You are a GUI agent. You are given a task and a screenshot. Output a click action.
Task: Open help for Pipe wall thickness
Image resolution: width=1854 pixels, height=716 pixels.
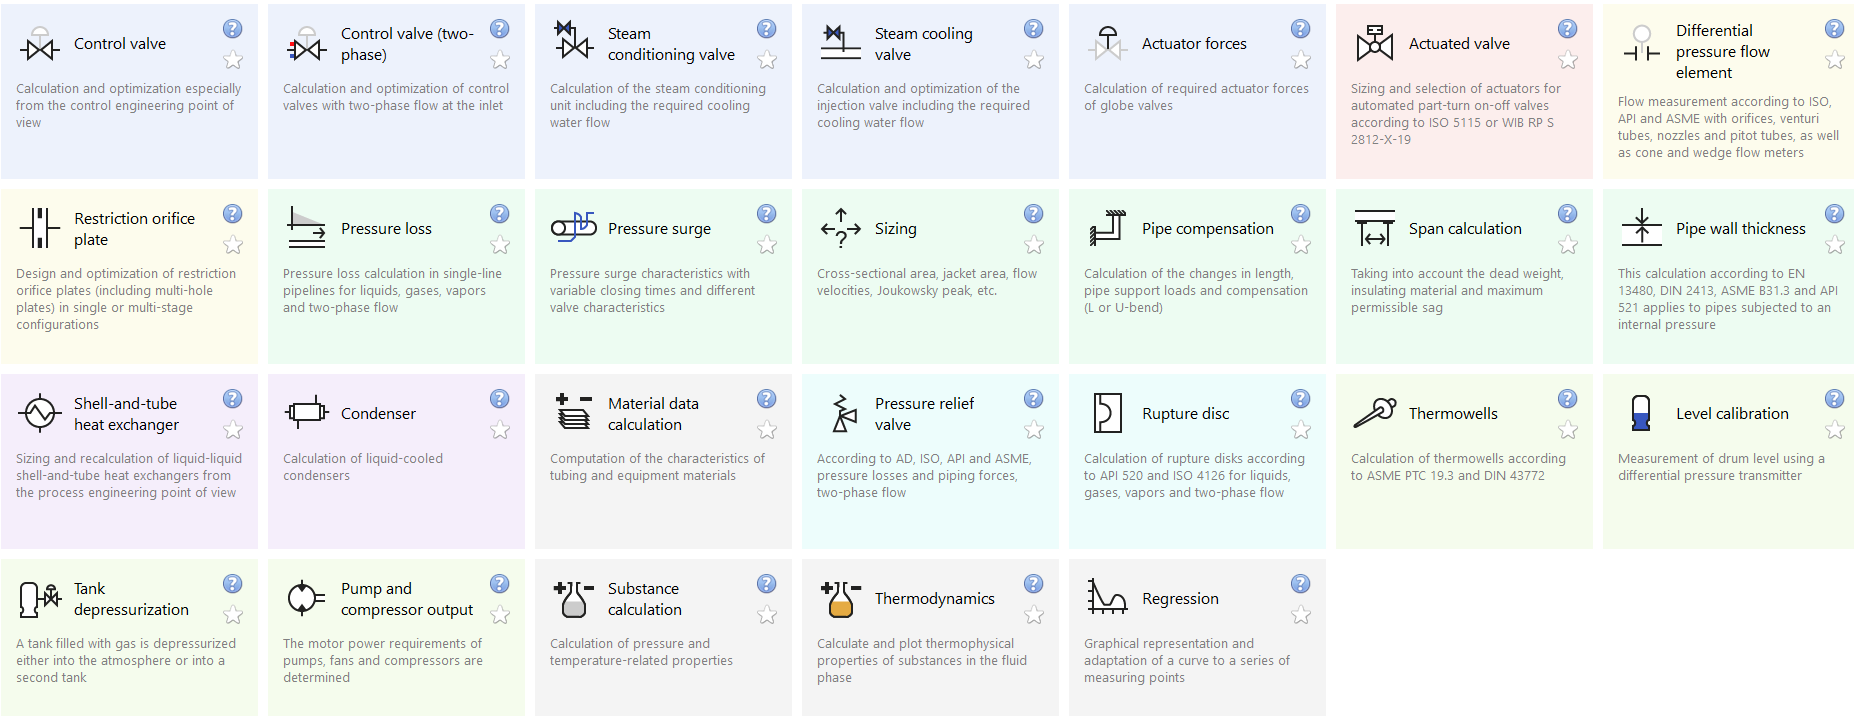(1834, 214)
